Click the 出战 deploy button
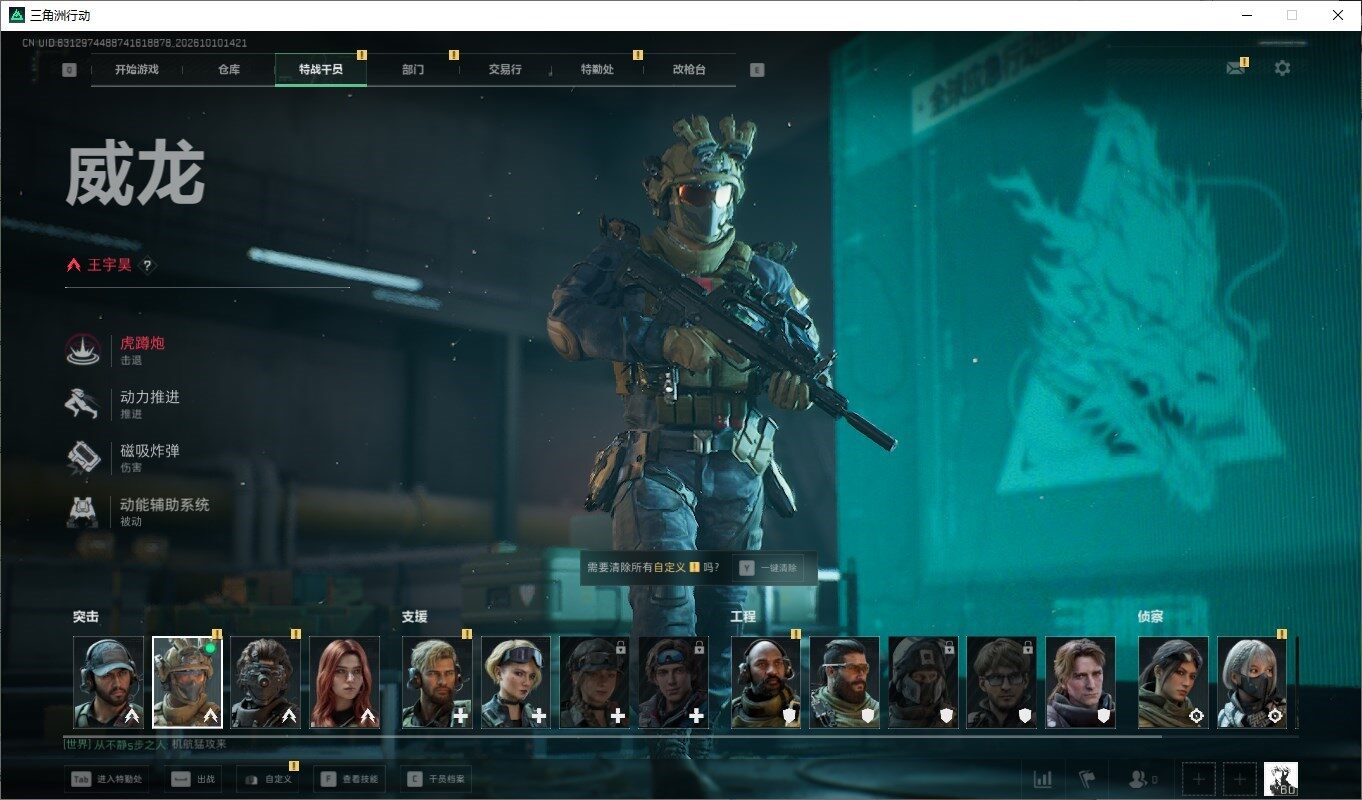Image resolution: width=1362 pixels, height=800 pixels. [x=192, y=779]
